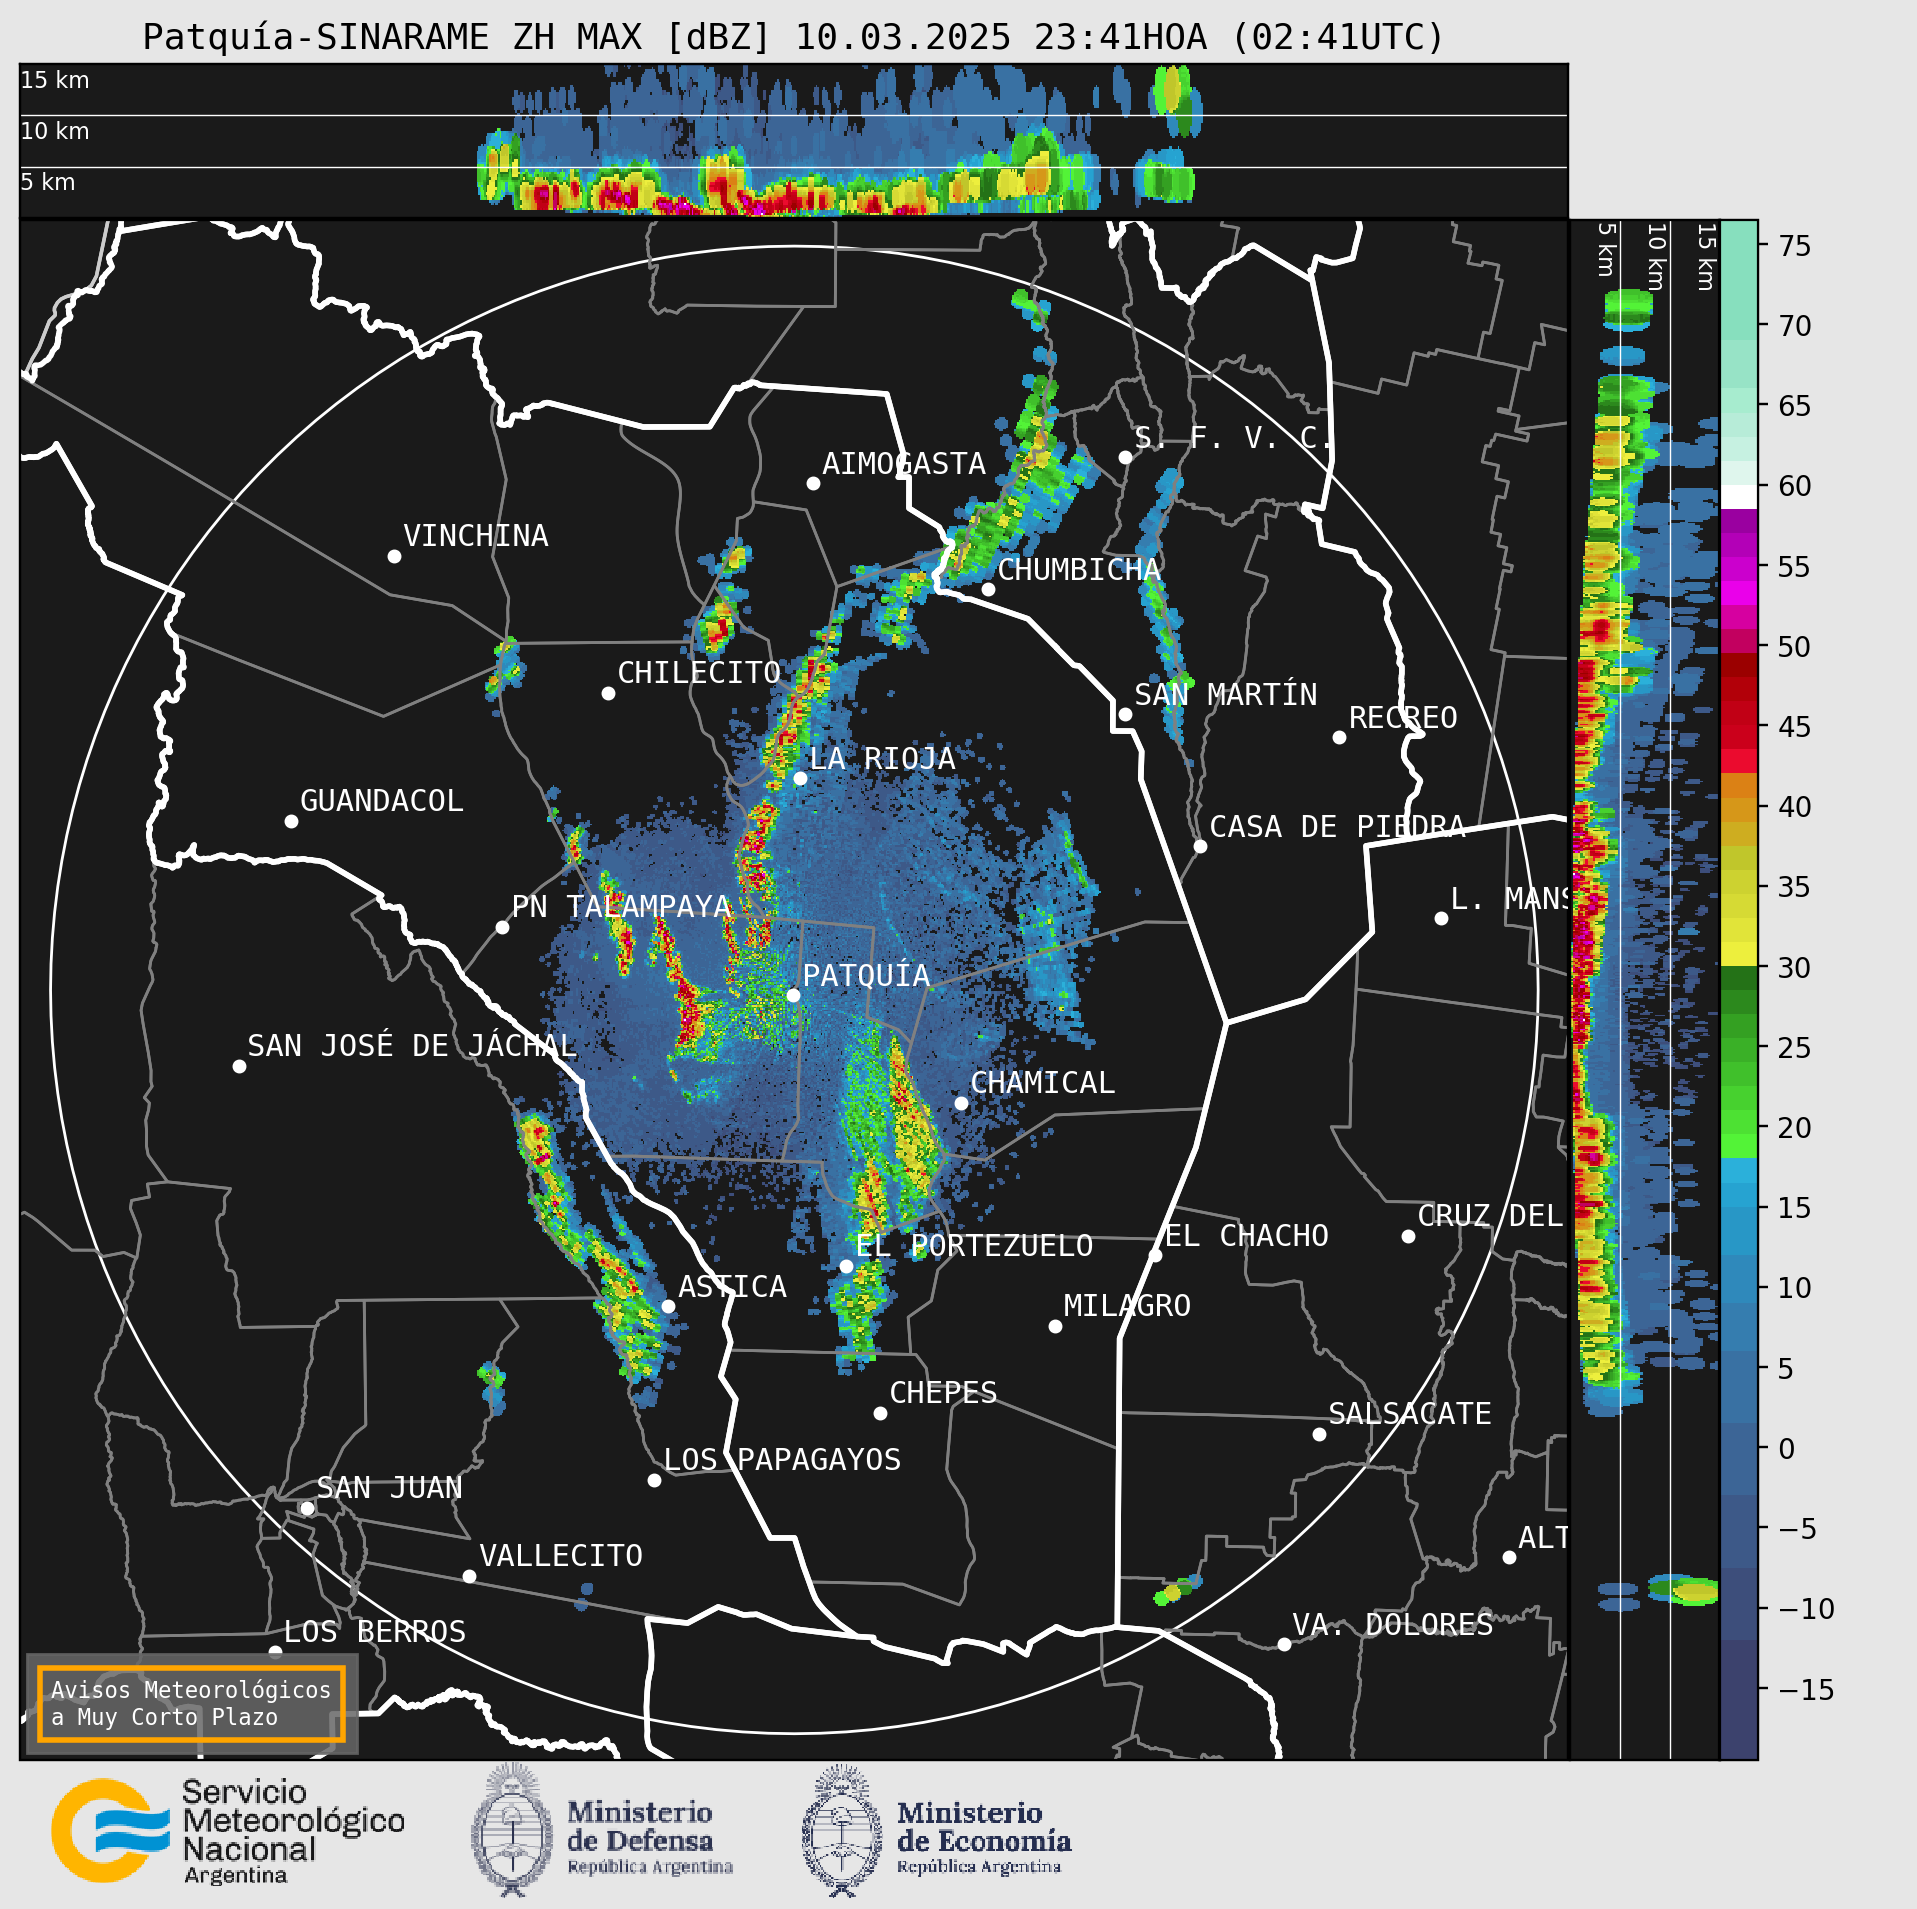Click the 75 value on color scale
1917x1909 pixels.
[x=1795, y=245]
